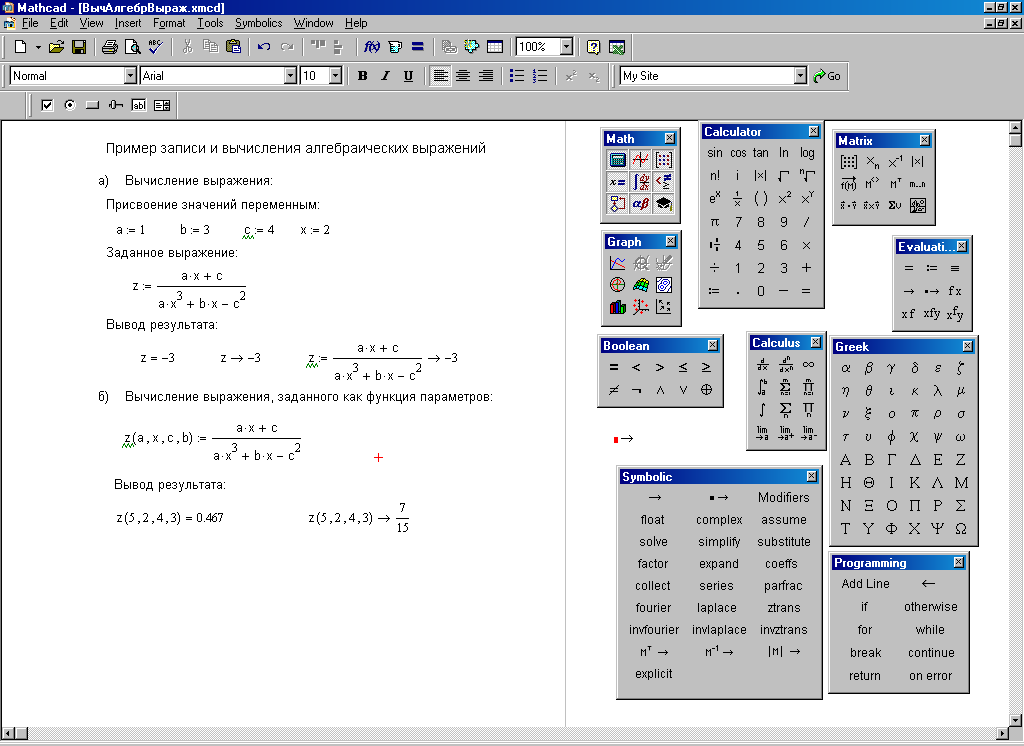Toggle Bold formatting
This screenshot has width=1024, height=746.
pyautogui.click(x=362, y=76)
